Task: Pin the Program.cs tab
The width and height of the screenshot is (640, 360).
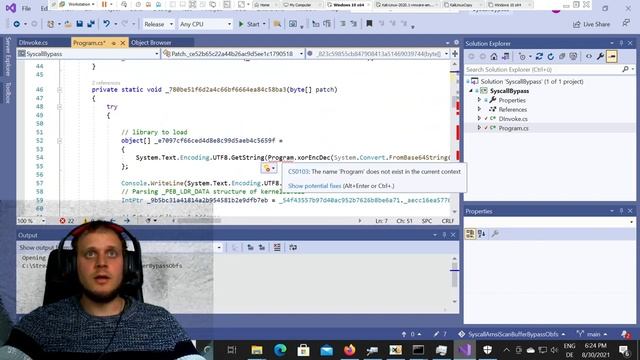Action: click(113, 43)
